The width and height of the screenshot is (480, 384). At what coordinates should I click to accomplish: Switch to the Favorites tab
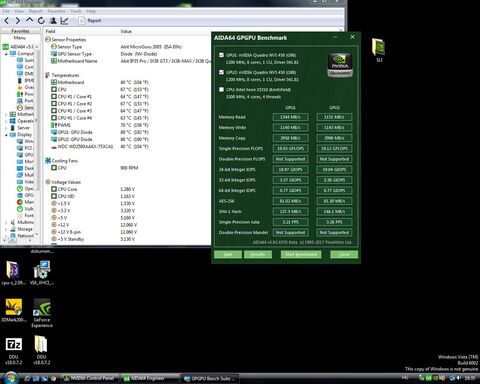pos(20,31)
